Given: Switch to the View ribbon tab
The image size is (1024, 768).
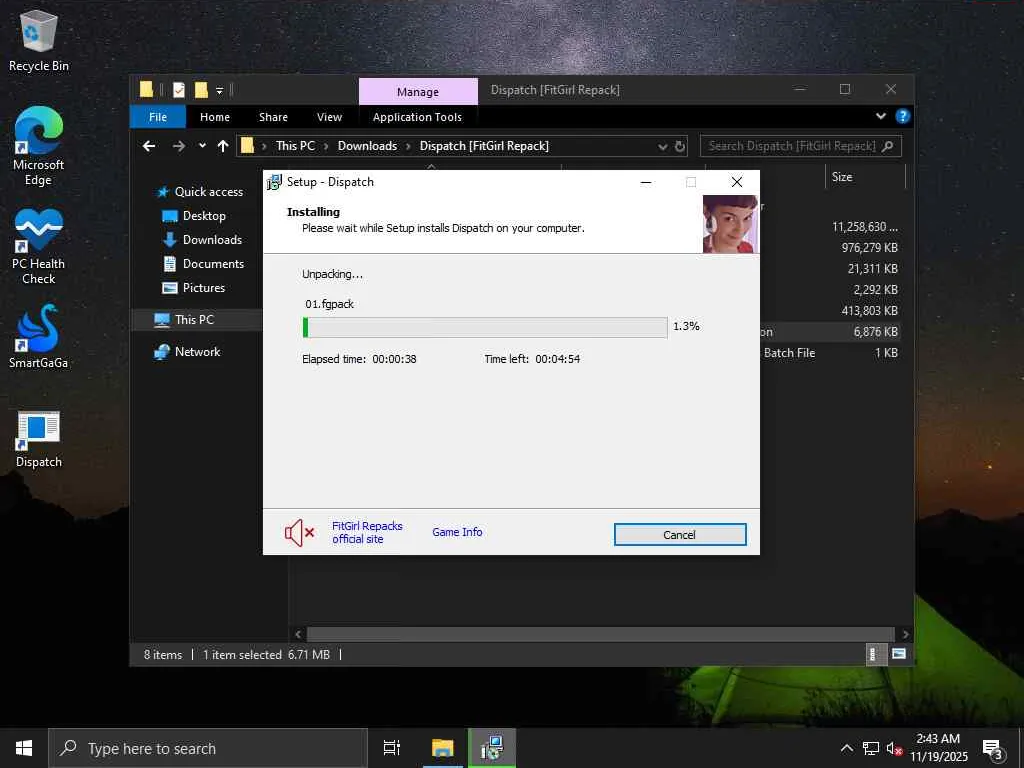Looking at the screenshot, I should click(x=329, y=117).
